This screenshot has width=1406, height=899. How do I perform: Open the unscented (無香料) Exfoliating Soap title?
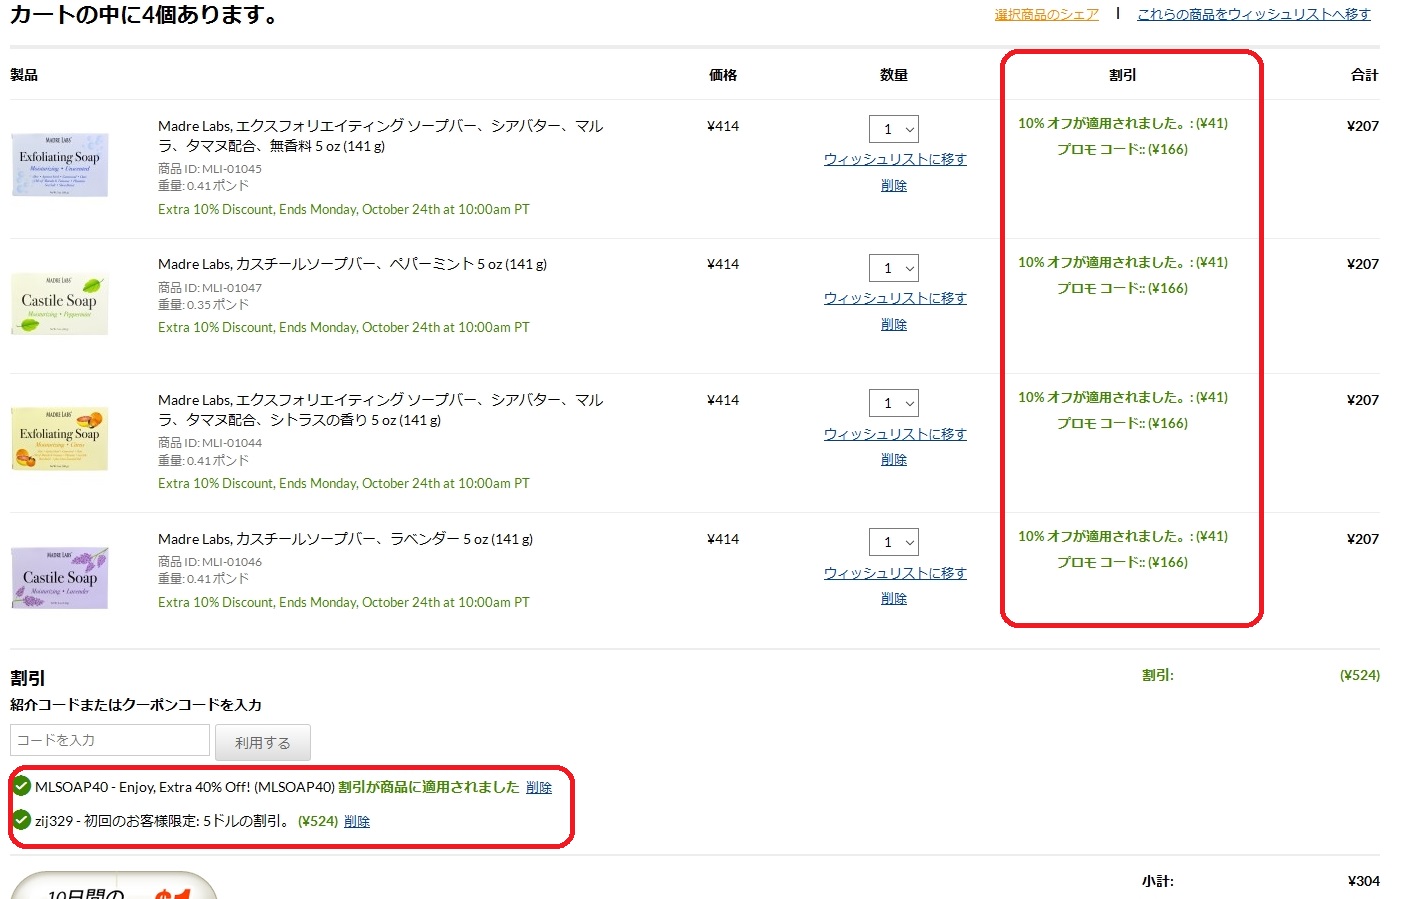381,136
